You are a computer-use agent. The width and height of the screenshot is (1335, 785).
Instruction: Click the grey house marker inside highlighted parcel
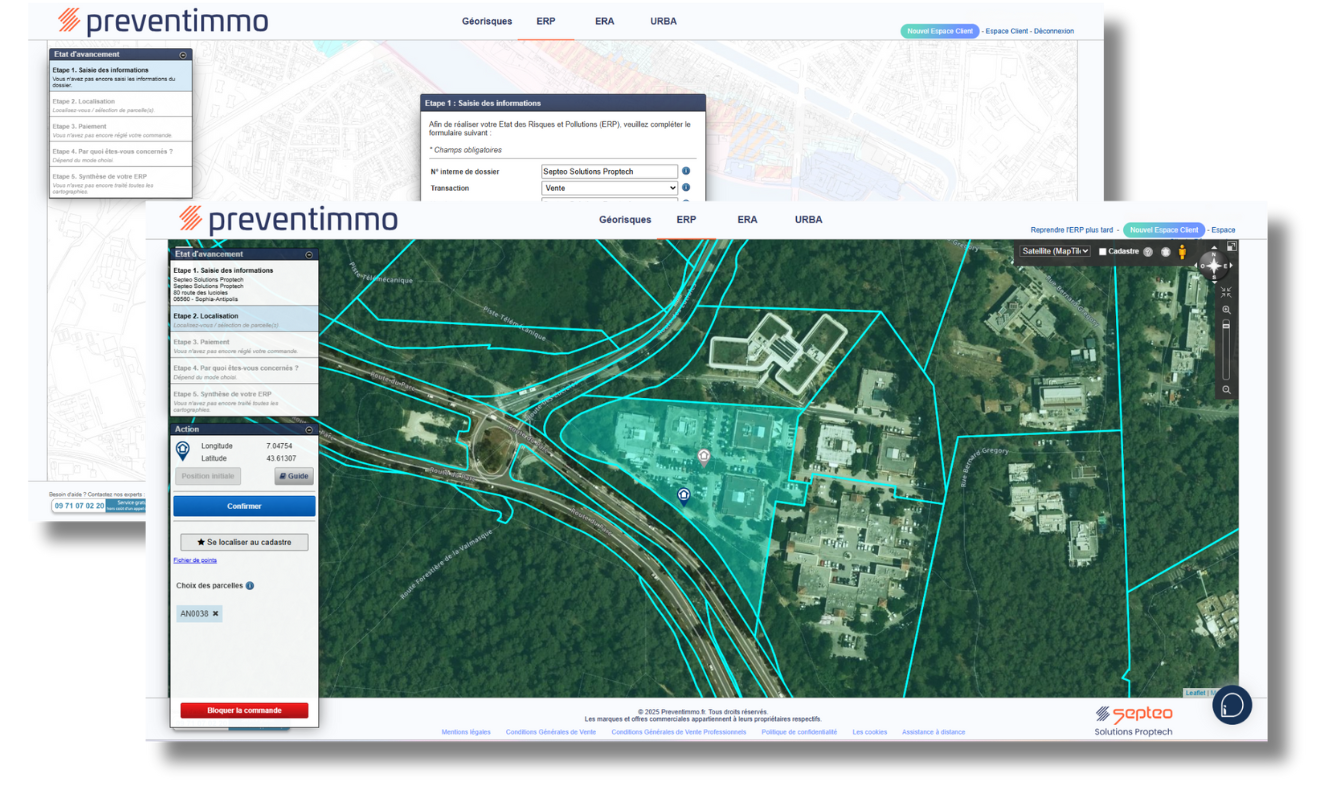703,457
